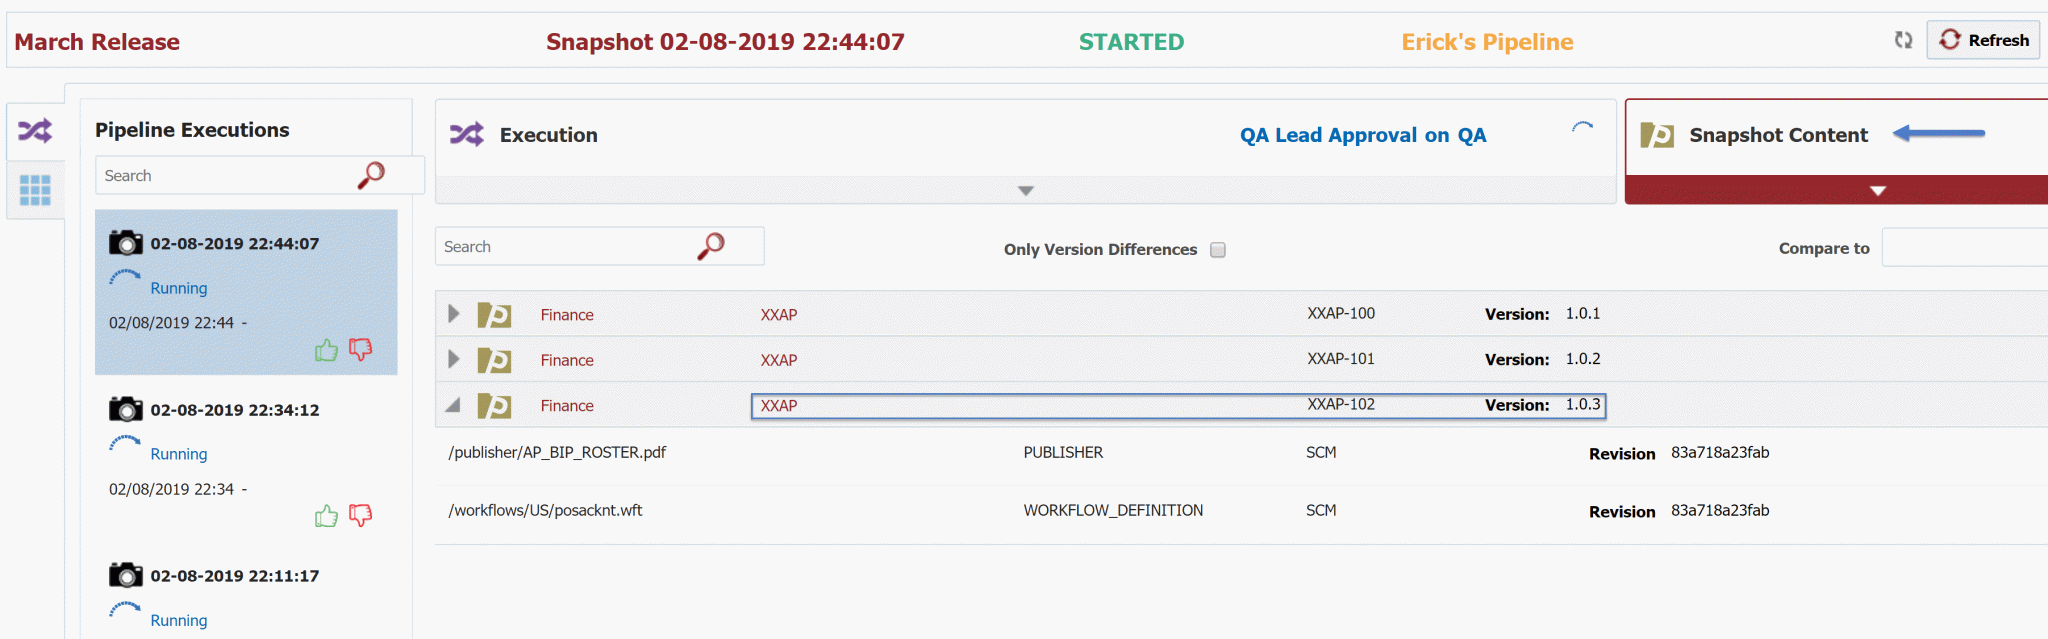Click XXAP link in version 1.0.1 row
The width and height of the screenshot is (2048, 639).
pyautogui.click(x=779, y=315)
